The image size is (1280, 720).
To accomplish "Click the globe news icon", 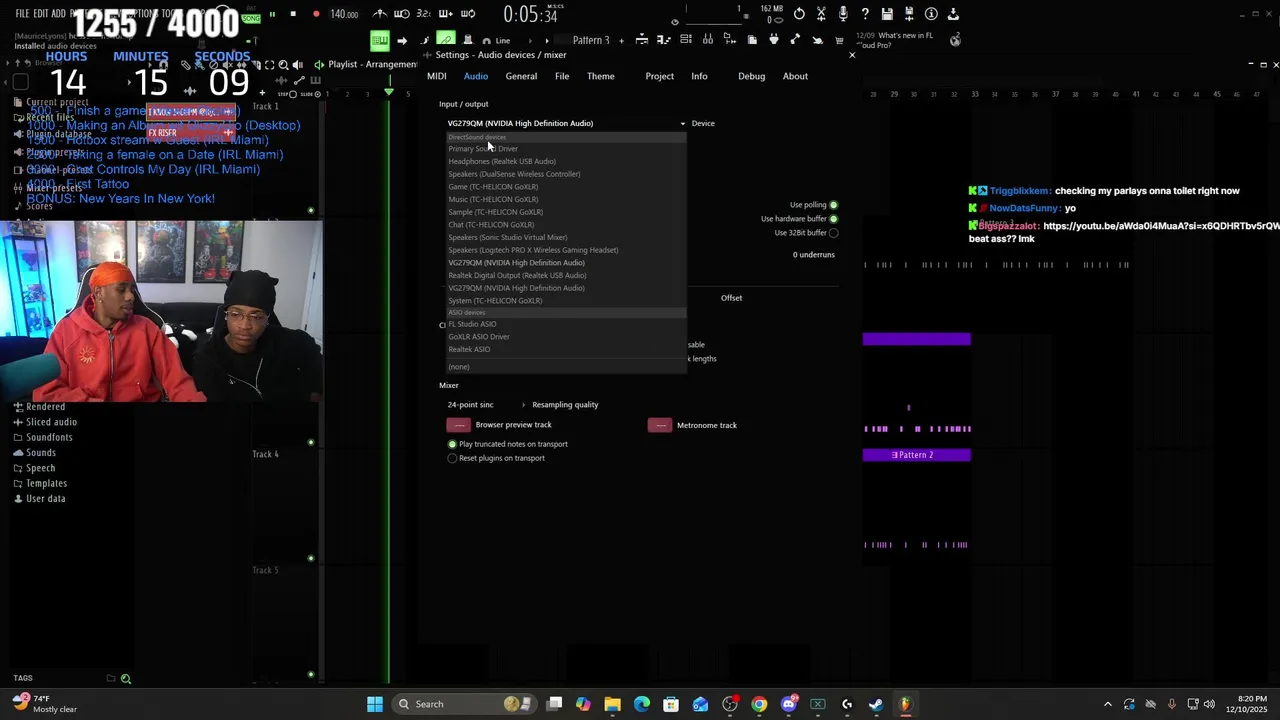I will click(956, 40).
